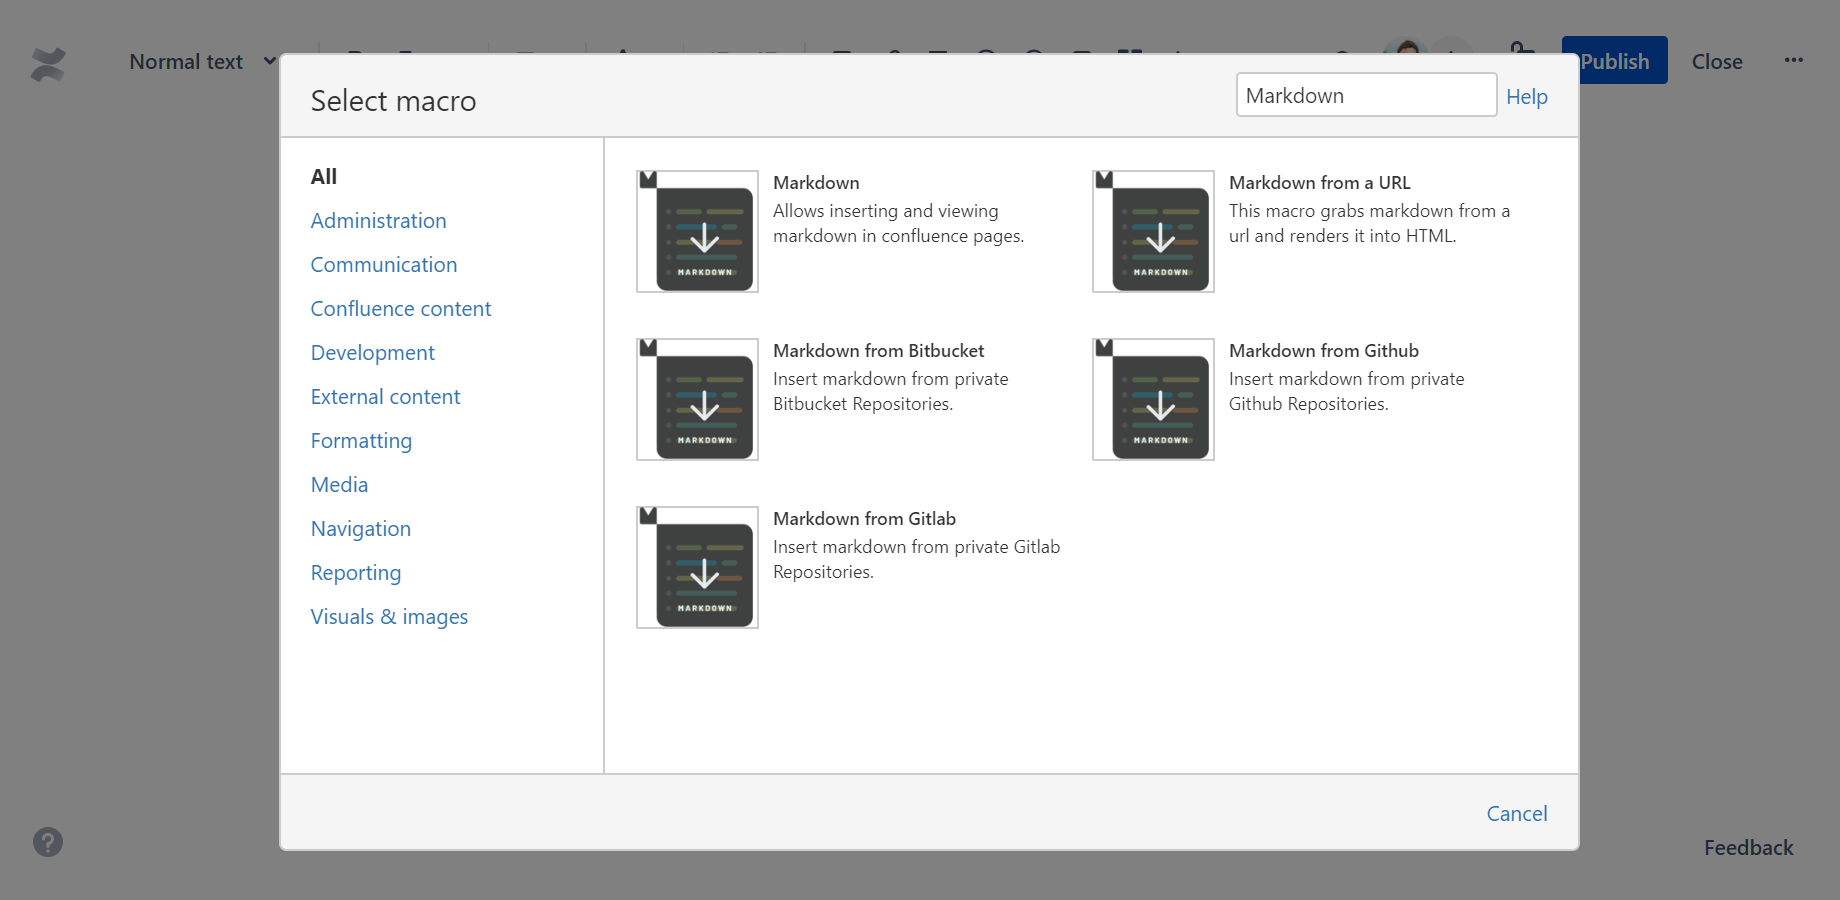Choose the 'Markdown from a URL' title

click(x=1319, y=183)
